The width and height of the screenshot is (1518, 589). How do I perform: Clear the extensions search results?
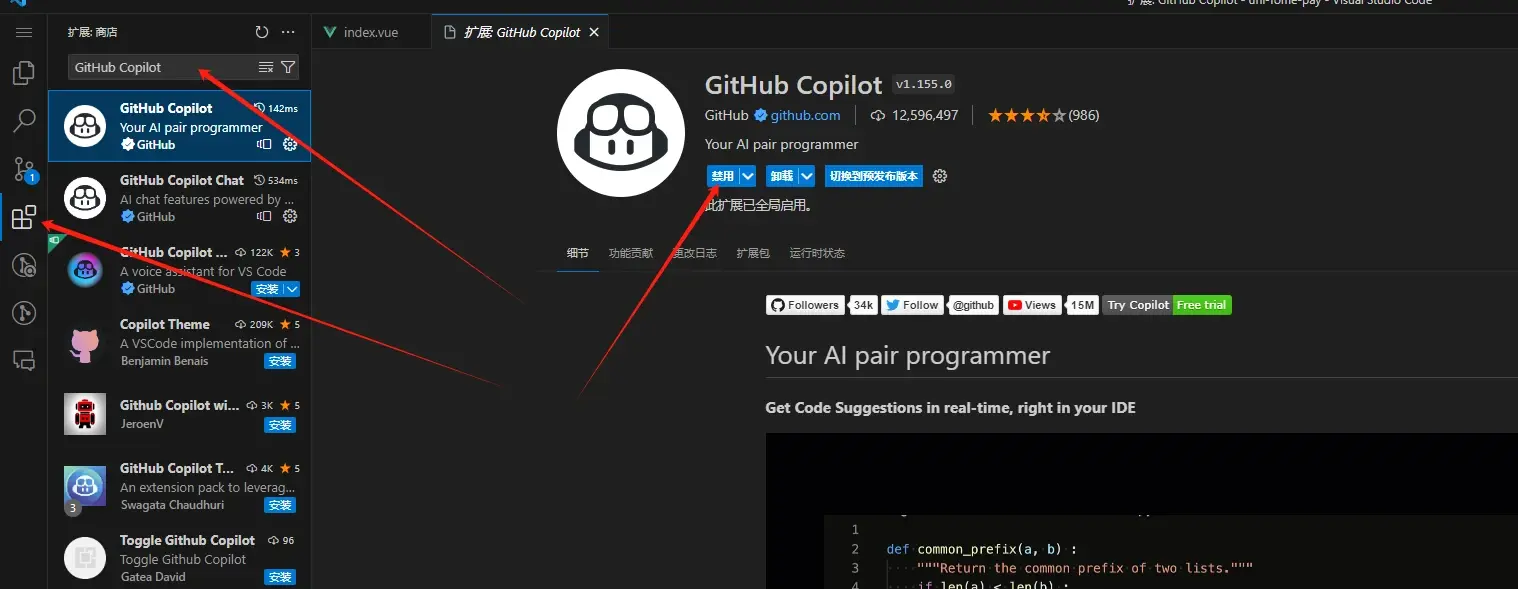[266, 67]
